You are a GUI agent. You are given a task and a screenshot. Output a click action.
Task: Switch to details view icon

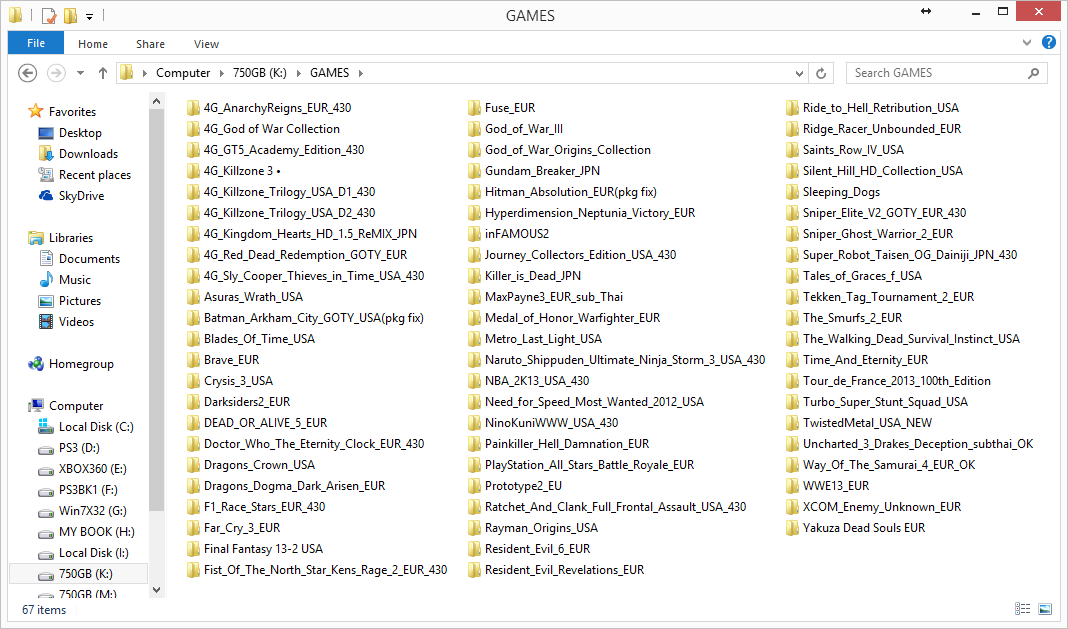pos(1022,609)
